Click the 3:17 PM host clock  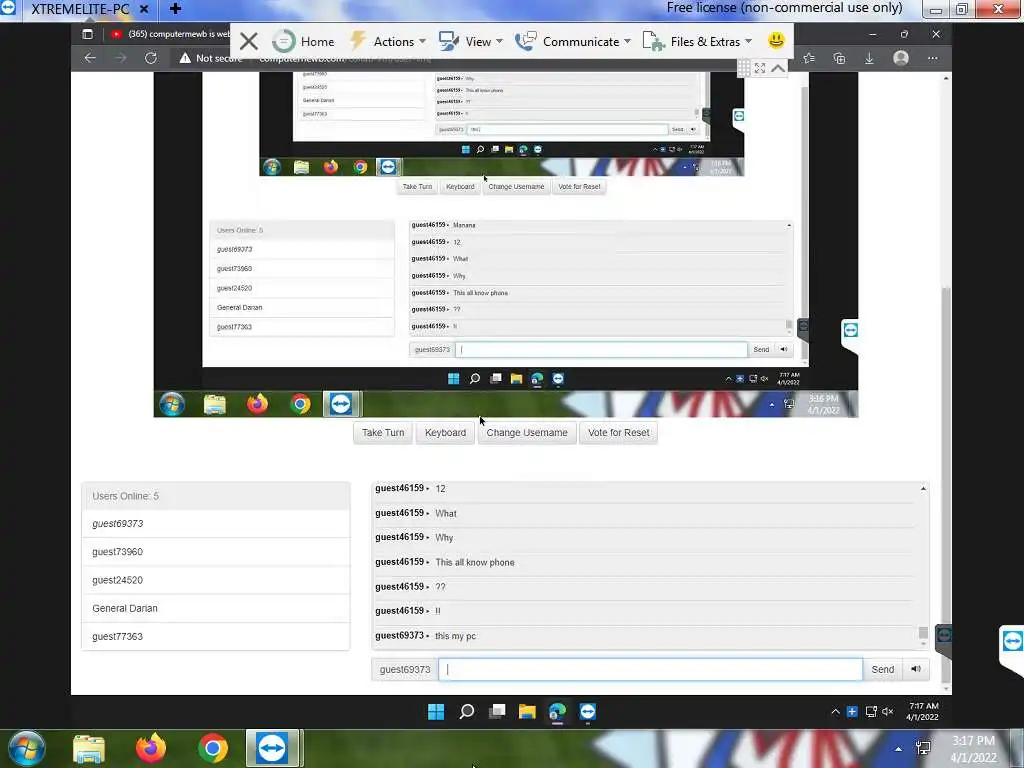pyautogui.click(x=973, y=749)
